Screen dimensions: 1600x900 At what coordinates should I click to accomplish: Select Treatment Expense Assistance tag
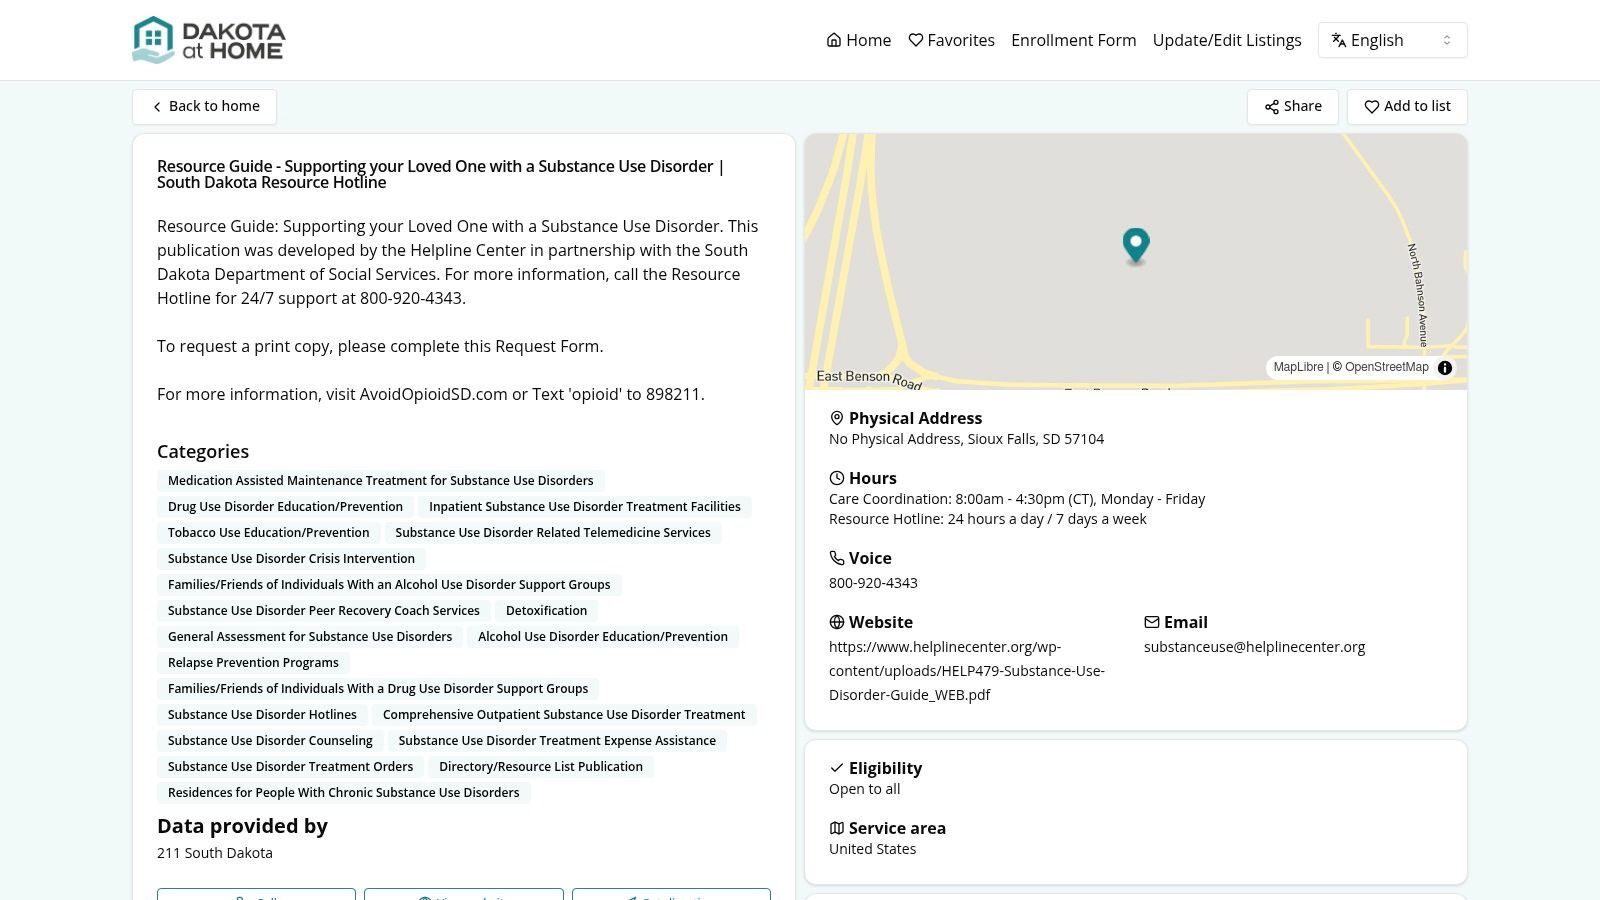click(557, 741)
